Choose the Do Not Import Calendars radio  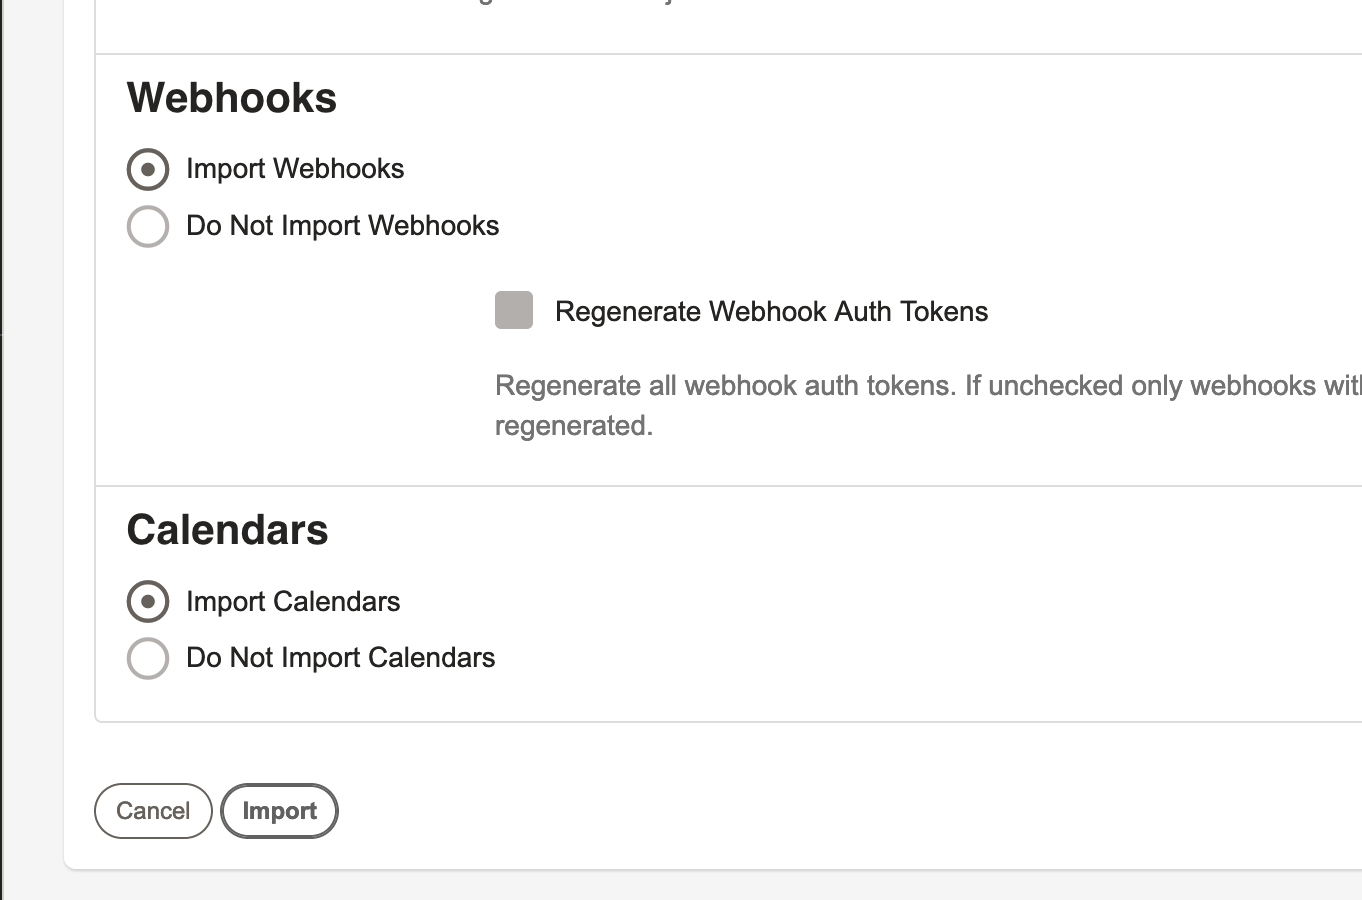pos(148,658)
